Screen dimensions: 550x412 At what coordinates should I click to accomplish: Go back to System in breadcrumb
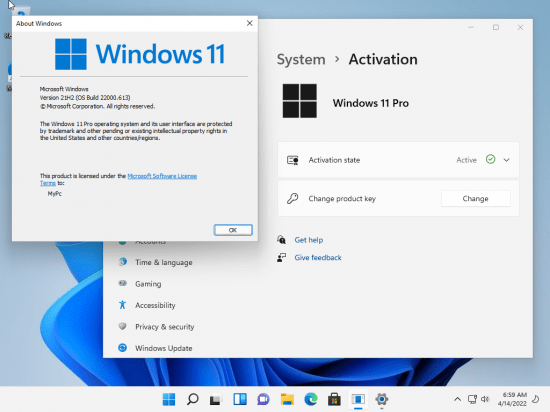point(301,60)
